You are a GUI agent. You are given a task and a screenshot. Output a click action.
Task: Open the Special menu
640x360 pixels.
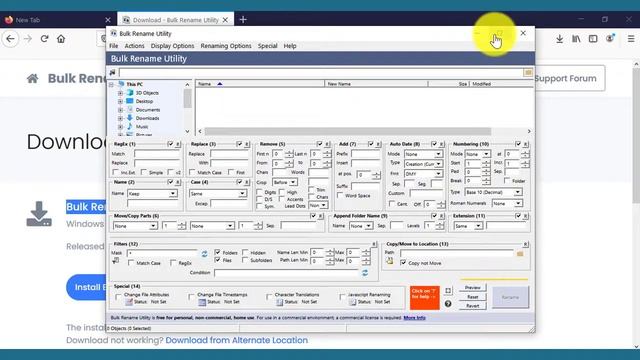(x=267, y=46)
